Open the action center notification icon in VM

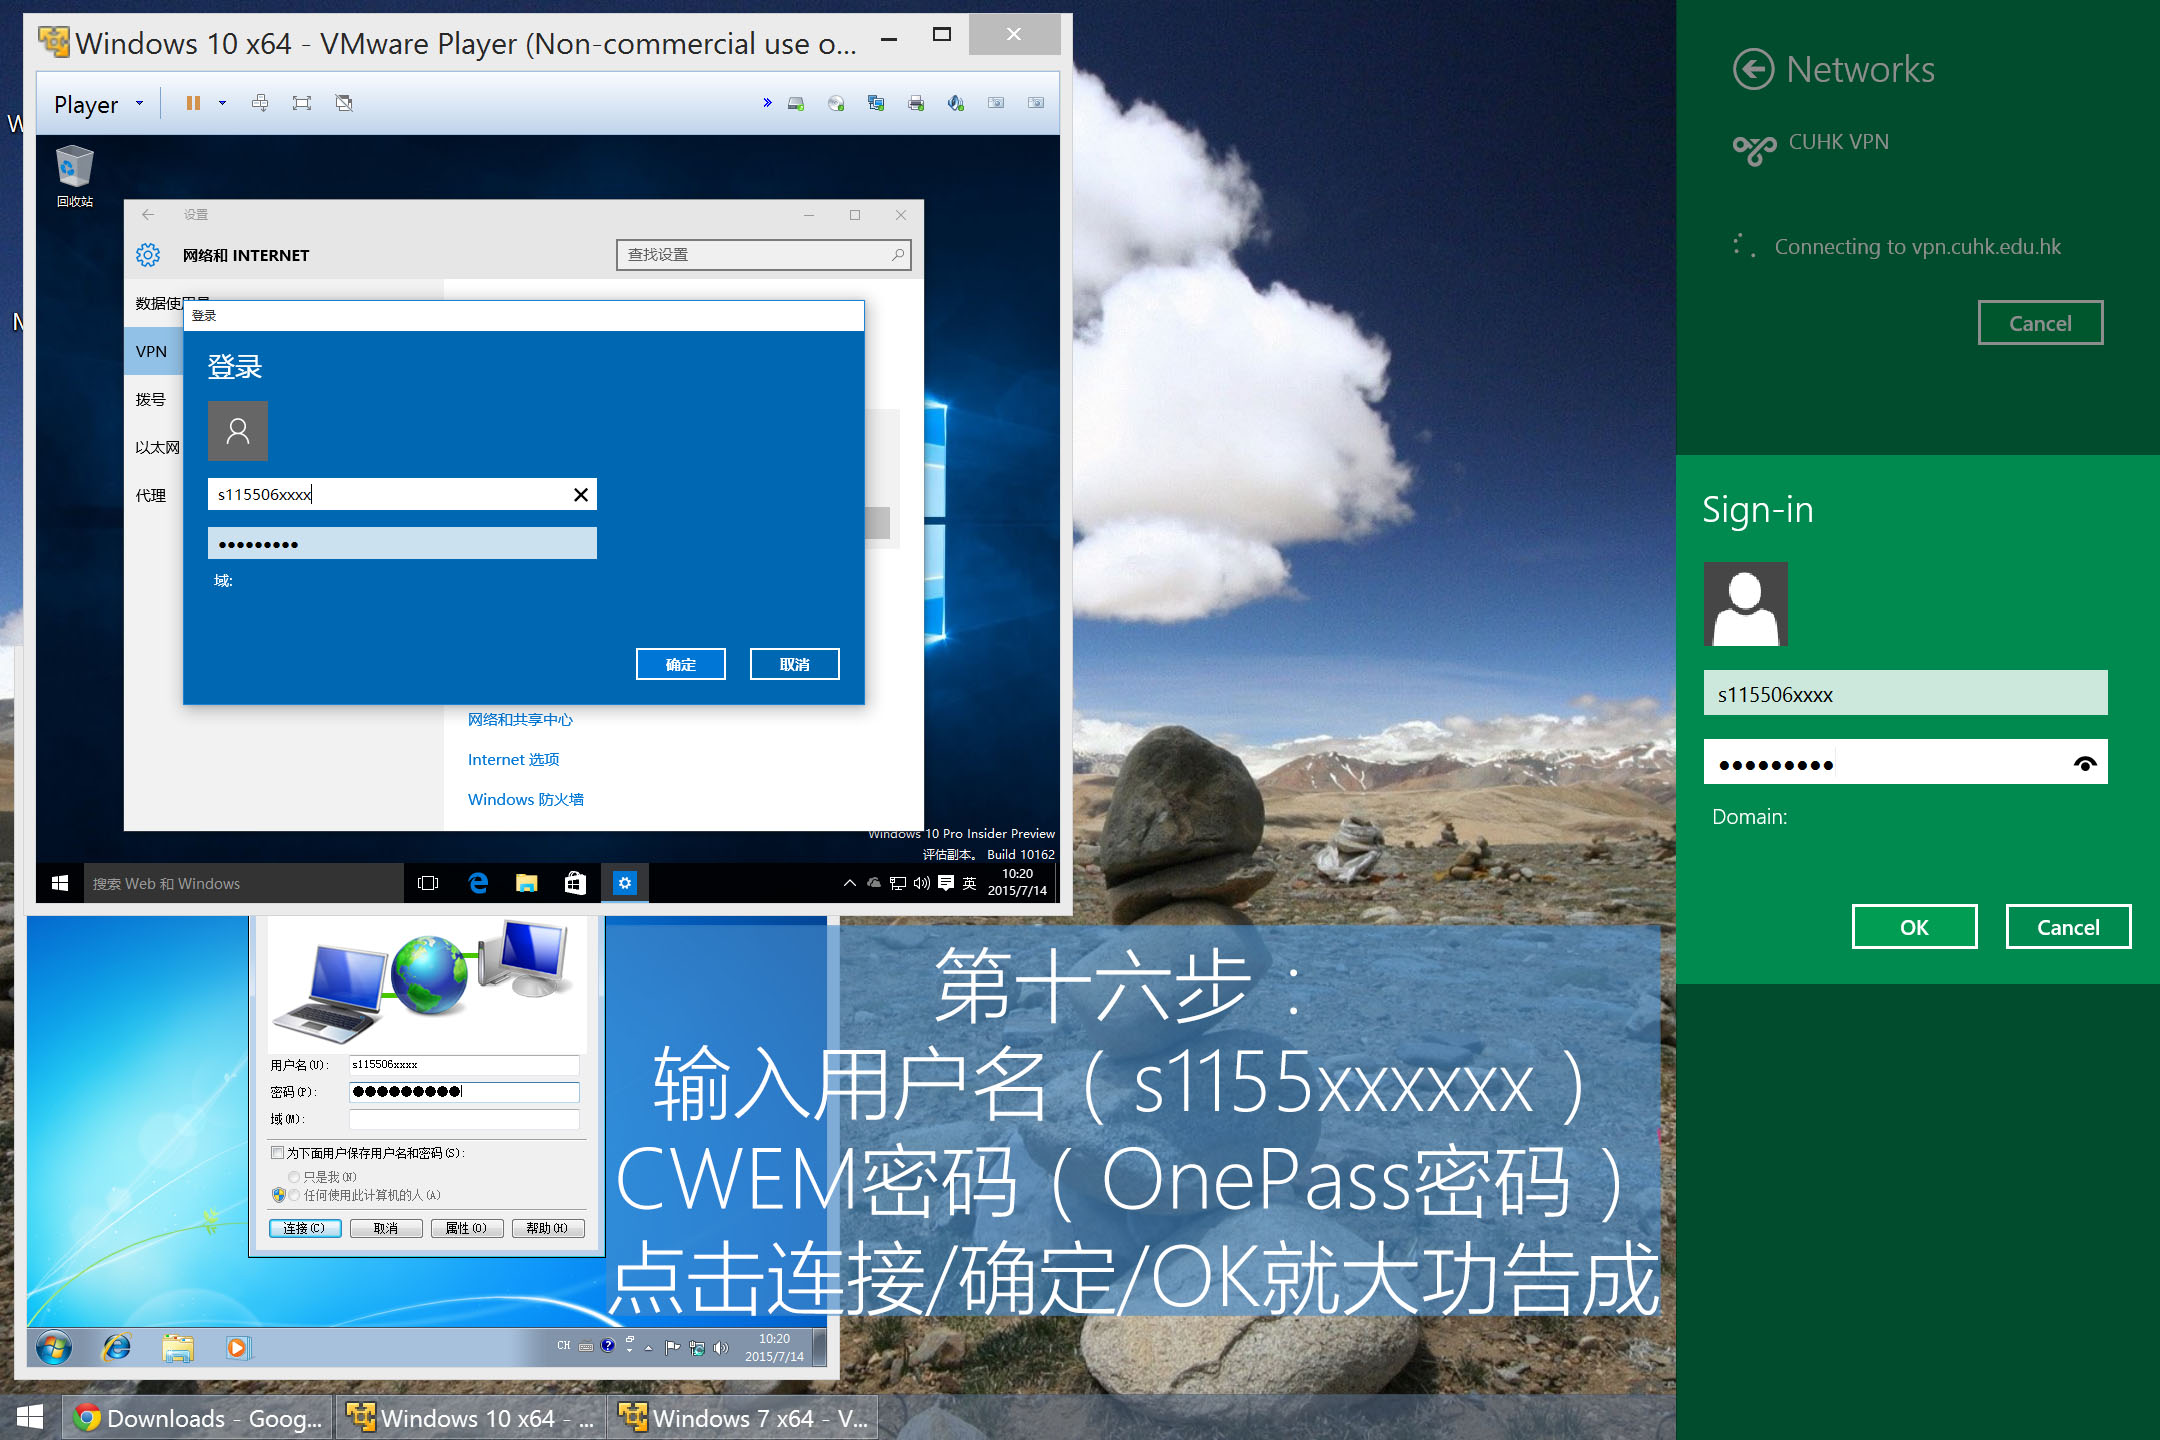[x=945, y=883]
